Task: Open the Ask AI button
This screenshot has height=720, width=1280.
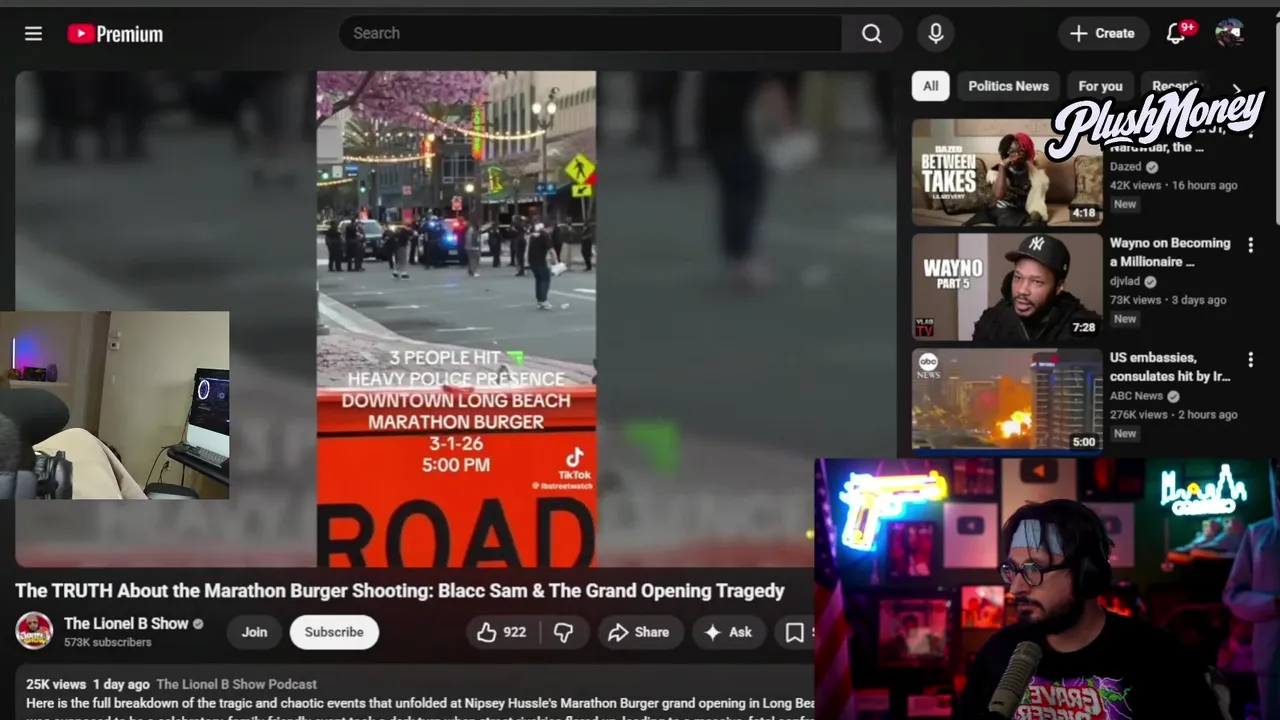Action: pyautogui.click(x=729, y=632)
